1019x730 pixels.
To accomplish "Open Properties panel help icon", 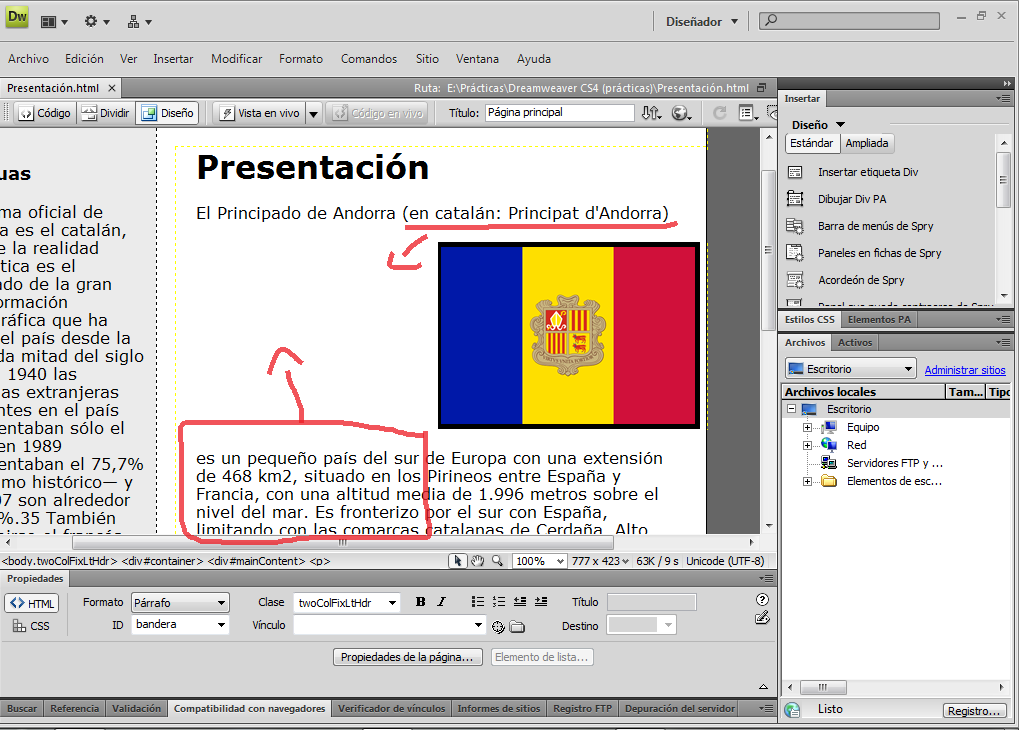I will pos(762,599).
